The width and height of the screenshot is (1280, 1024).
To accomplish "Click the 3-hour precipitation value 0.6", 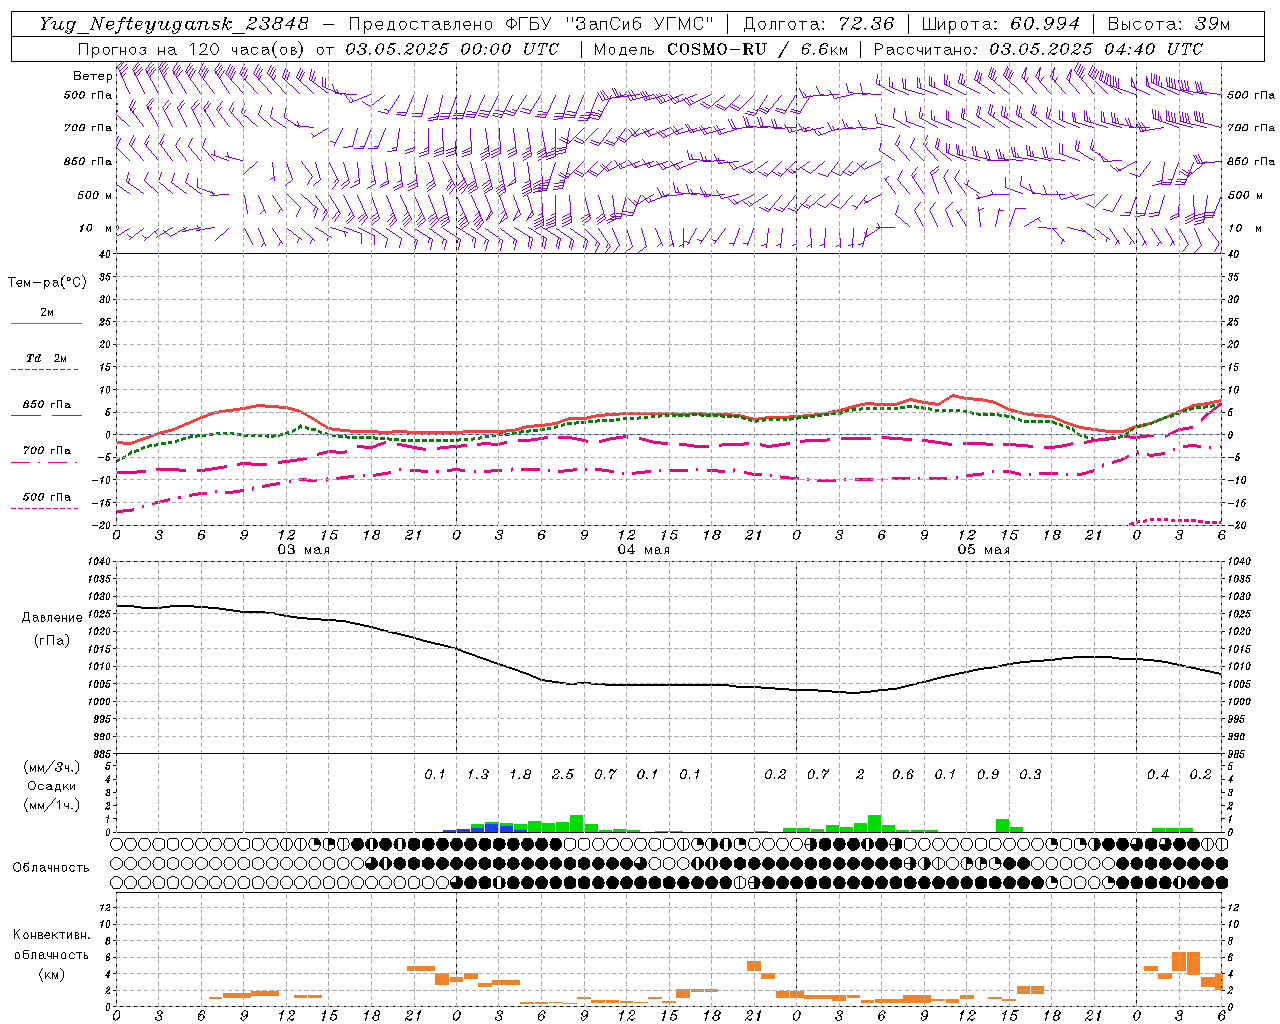I will pyautogui.click(x=903, y=774).
